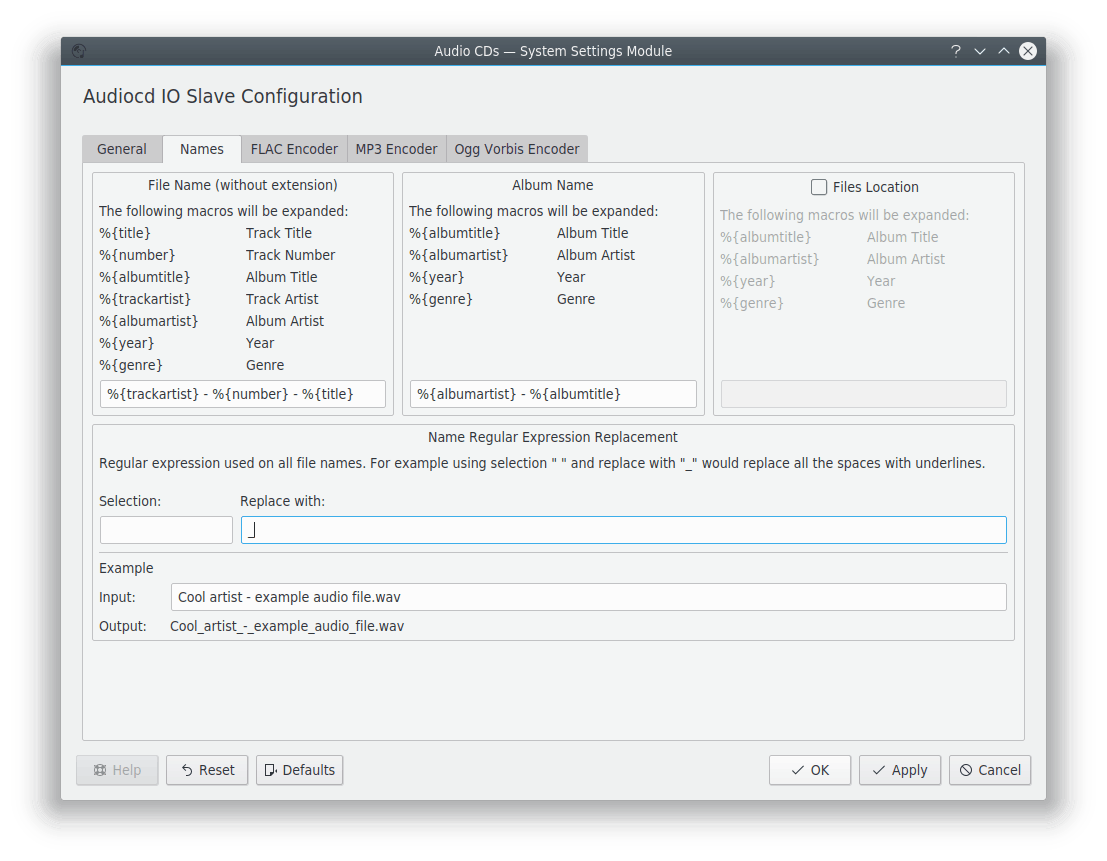Click the Example Input text field

588,597
